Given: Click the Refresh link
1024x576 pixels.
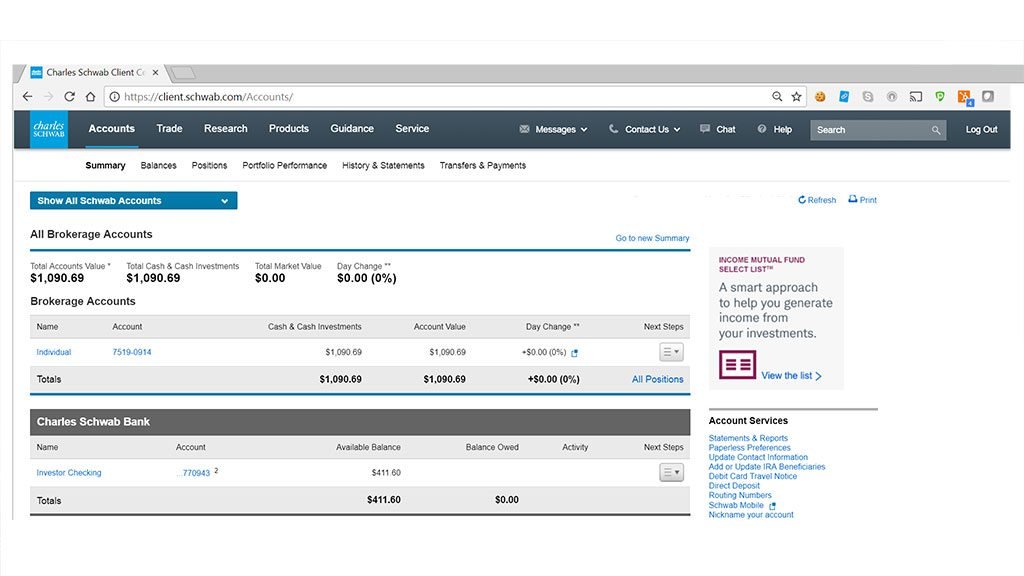Looking at the screenshot, I should pyautogui.click(x=817, y=200).
